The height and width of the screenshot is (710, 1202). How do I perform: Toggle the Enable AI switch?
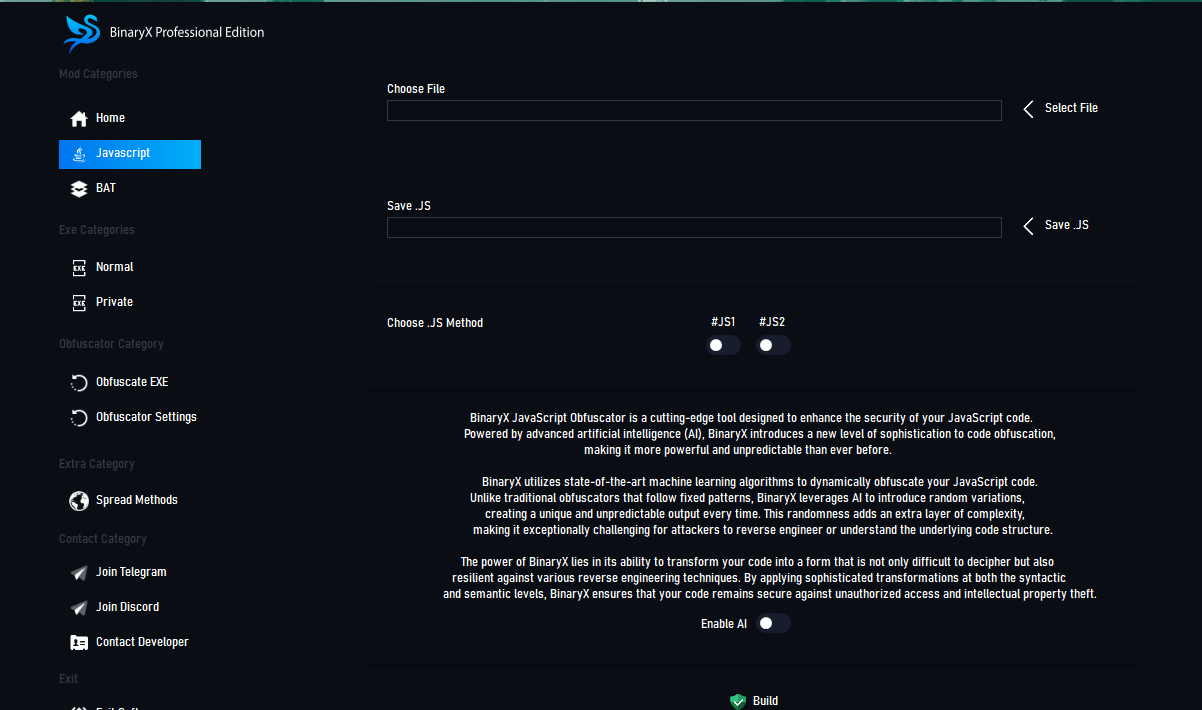click(772, 622)
